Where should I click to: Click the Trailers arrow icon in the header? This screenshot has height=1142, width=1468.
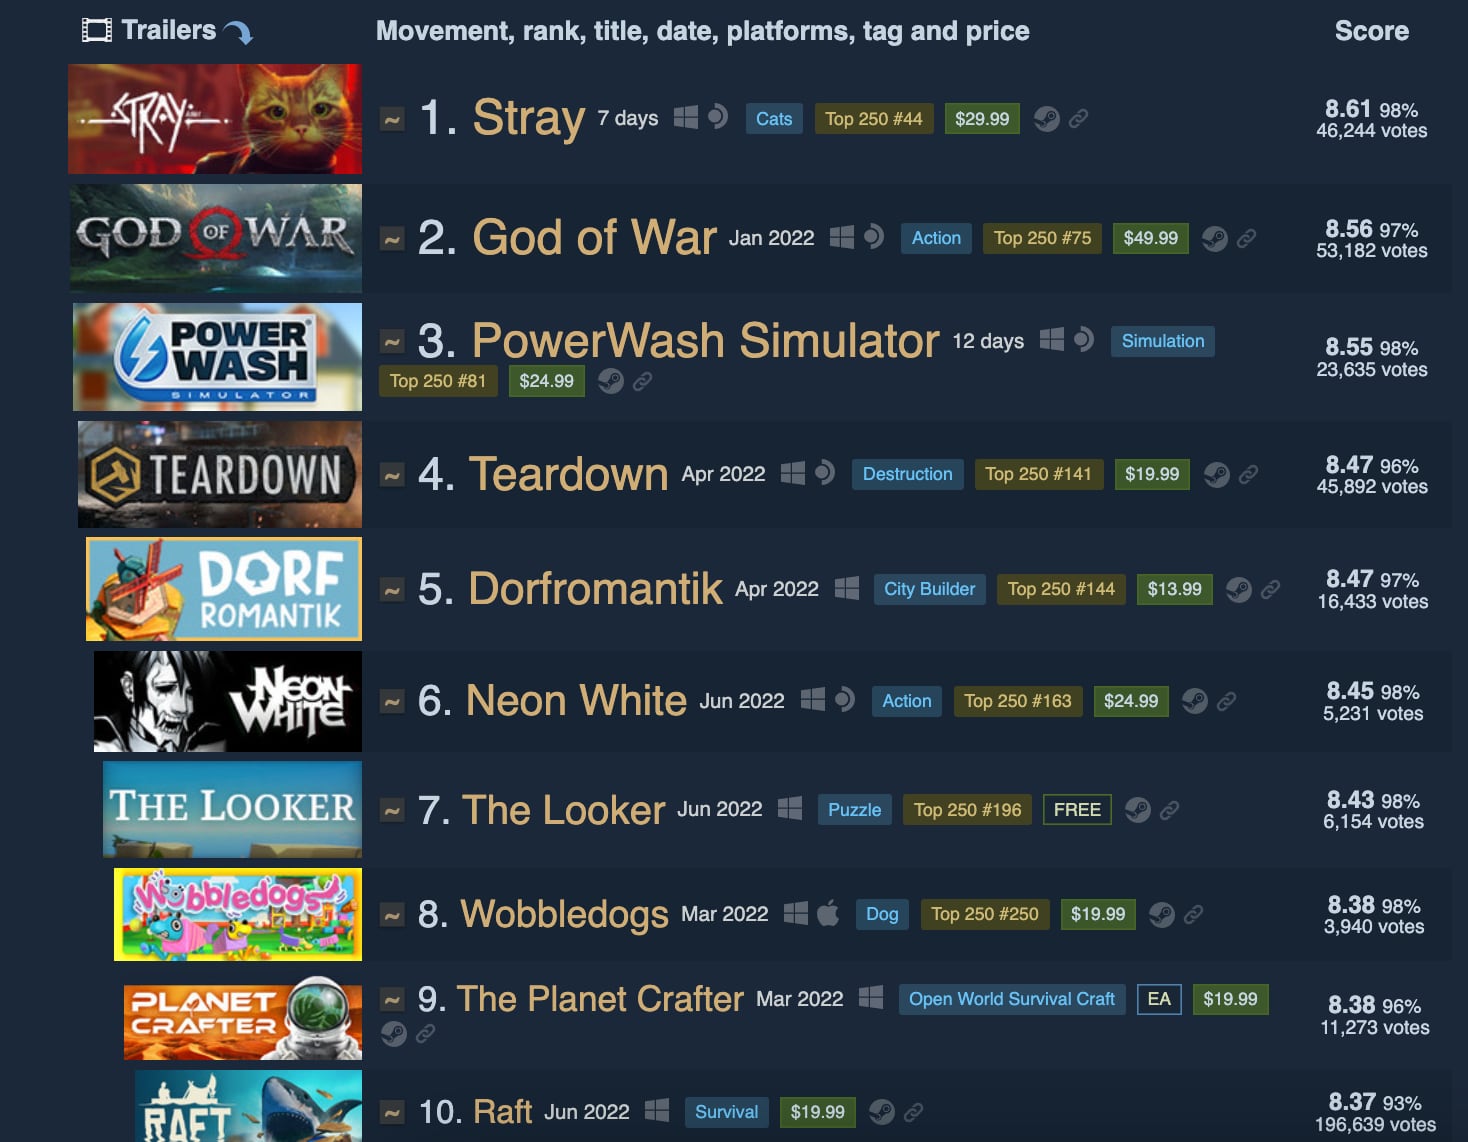click(x=238, y=32)
